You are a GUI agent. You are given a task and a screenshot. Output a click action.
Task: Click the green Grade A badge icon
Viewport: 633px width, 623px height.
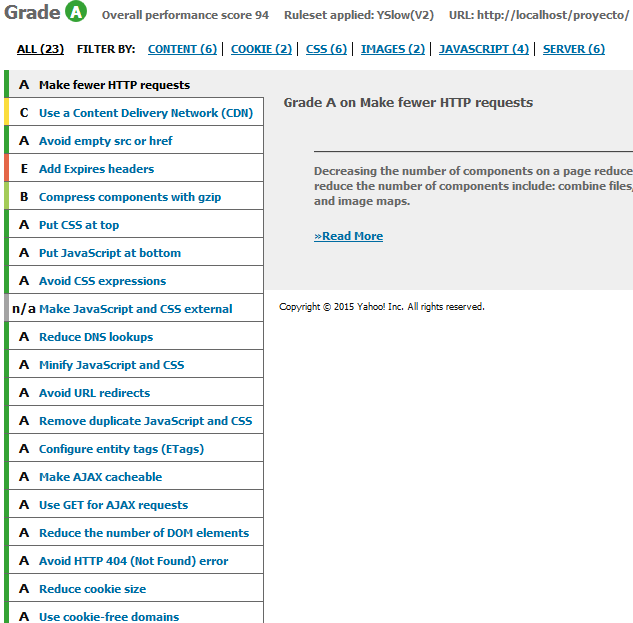[x=77, y=13]
